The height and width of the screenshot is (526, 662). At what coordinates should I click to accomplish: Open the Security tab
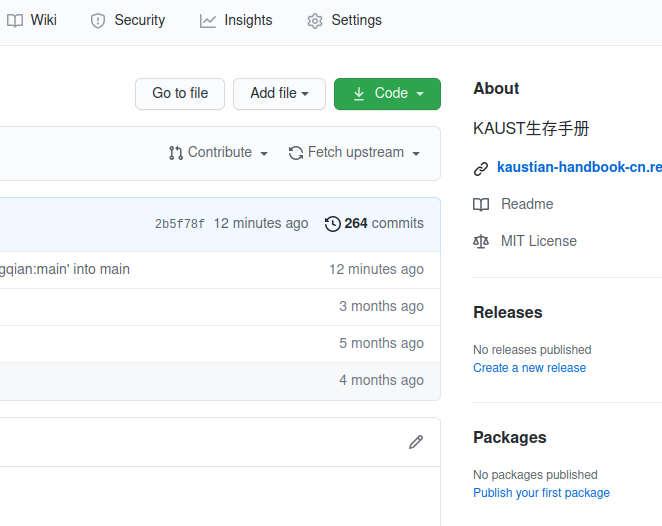pyautogui.click(x=128, y=20)
